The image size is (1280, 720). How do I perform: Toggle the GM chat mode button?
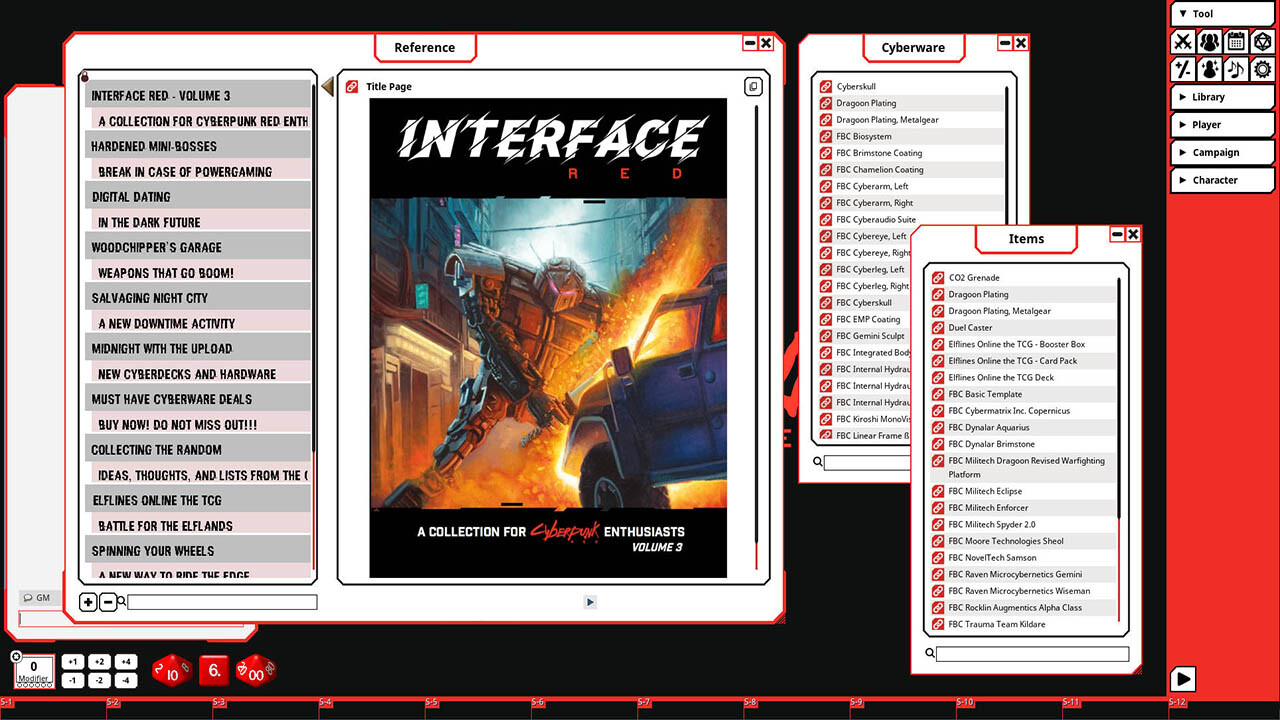coord(38,597)
